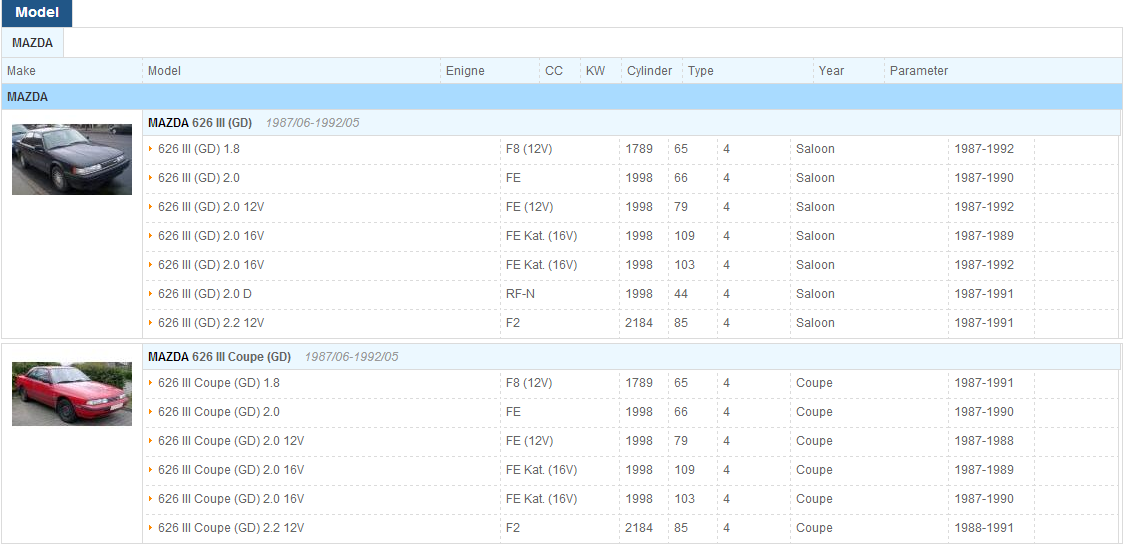
Task: Click the MAZDA 626 III (GD) group heading
Action: pyautogui.click(x=200, y=123)
